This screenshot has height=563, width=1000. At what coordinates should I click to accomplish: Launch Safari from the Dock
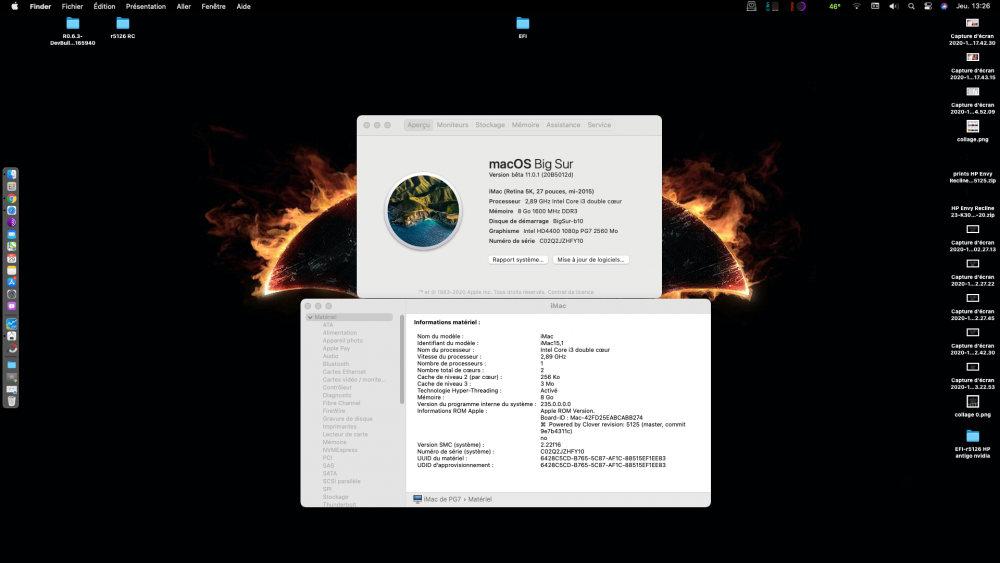(x=11, y=210)
